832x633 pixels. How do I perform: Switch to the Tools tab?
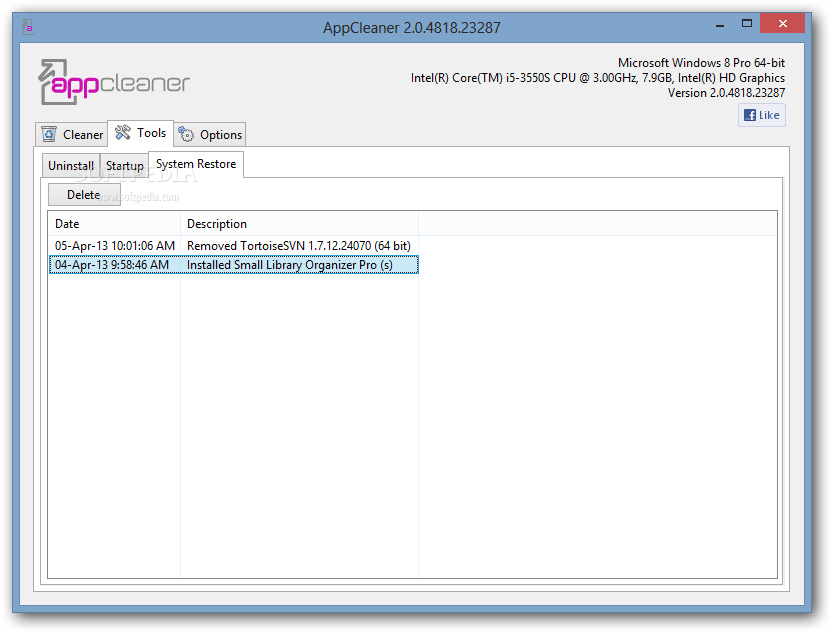click(x=141, y=133)
